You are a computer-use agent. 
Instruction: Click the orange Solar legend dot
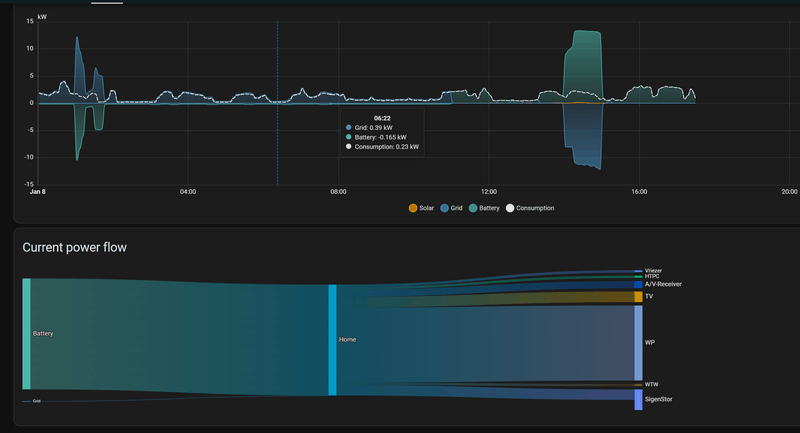(413, 208)
